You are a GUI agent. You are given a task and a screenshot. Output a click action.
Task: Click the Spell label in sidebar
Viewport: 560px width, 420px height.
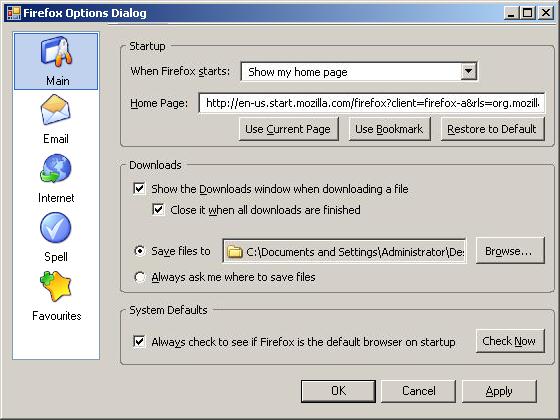(56, 257)
